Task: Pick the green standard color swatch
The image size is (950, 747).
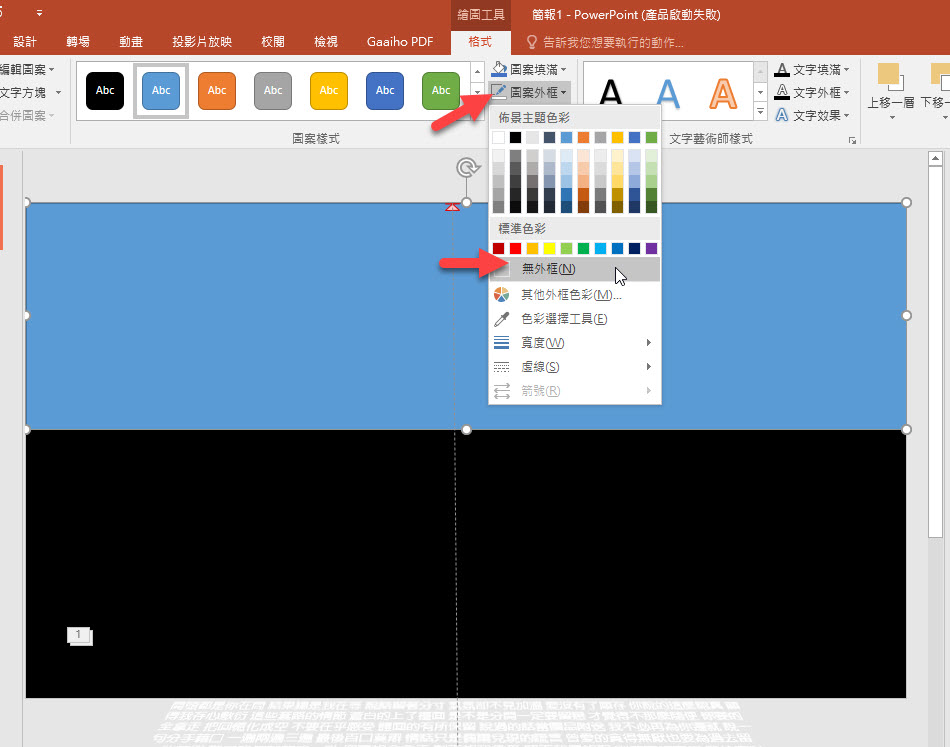Action: 583,248
